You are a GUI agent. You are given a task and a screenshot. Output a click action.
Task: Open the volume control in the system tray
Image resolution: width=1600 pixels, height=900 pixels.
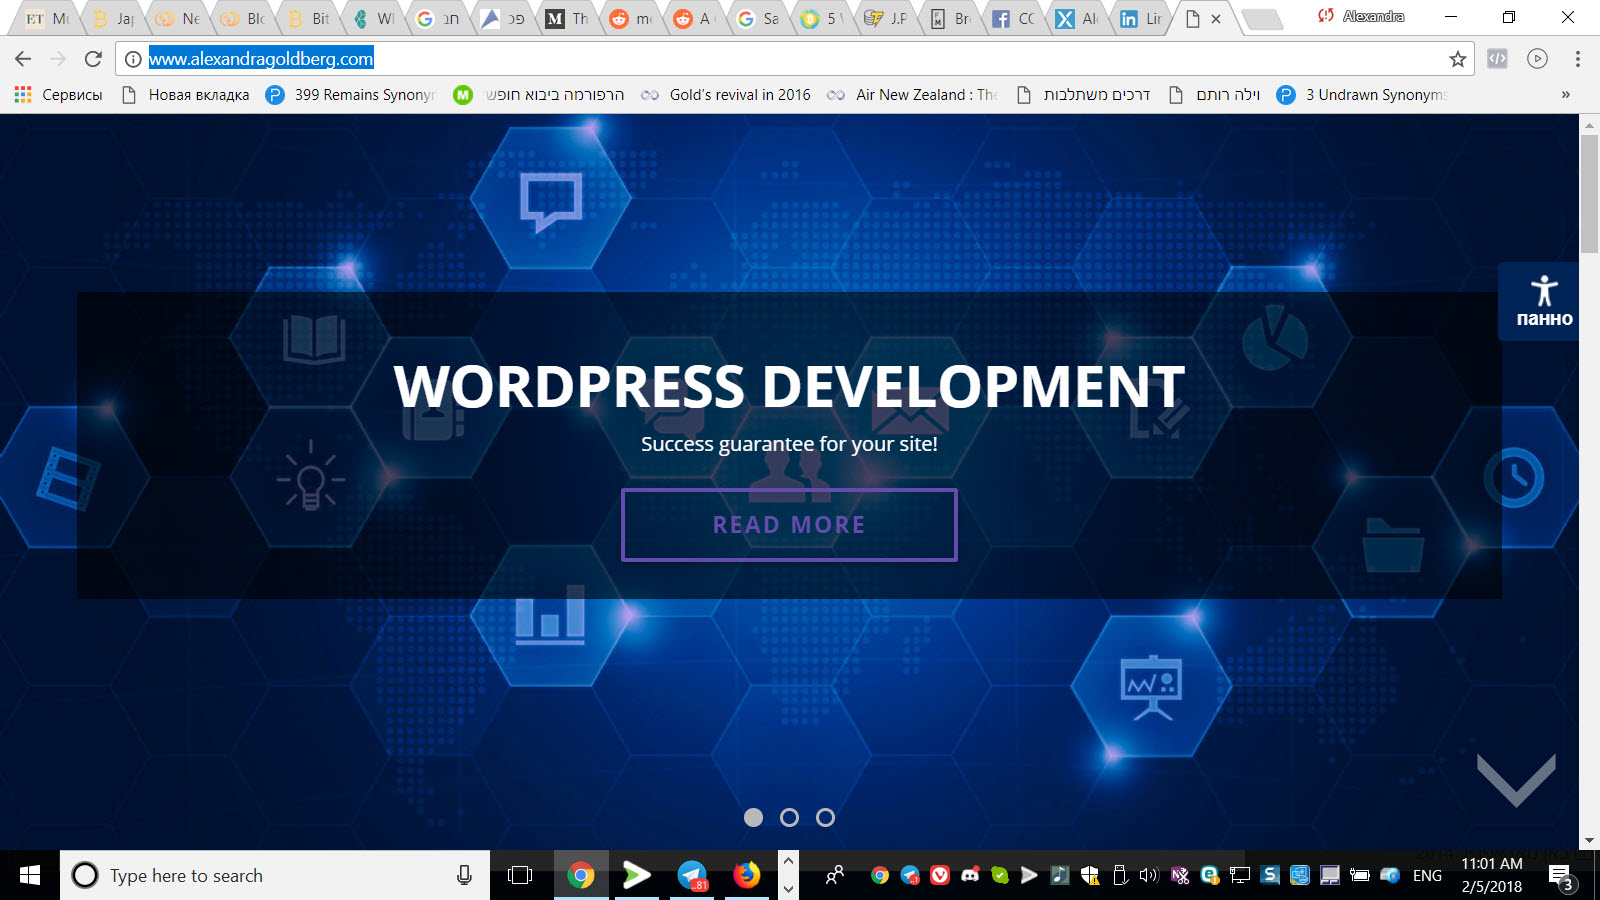[x=1149, y=875]
